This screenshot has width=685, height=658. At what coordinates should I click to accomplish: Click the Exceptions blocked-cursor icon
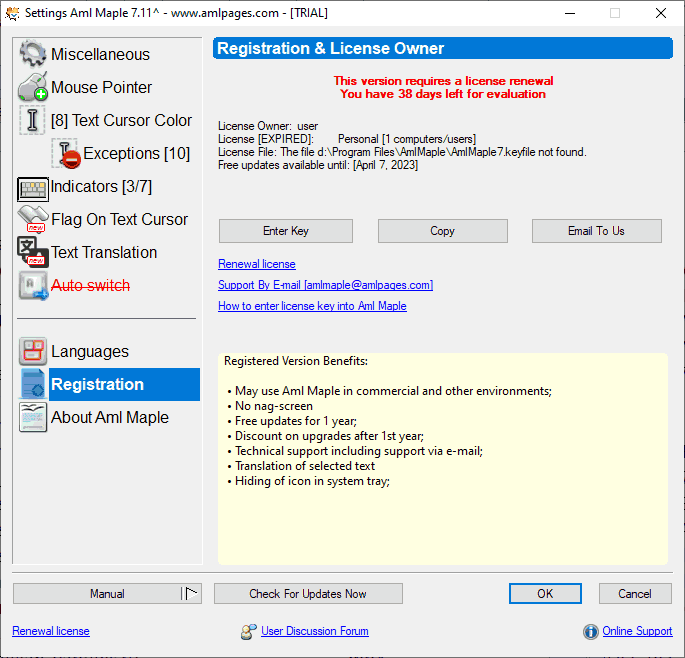click(x=66, y=153)
